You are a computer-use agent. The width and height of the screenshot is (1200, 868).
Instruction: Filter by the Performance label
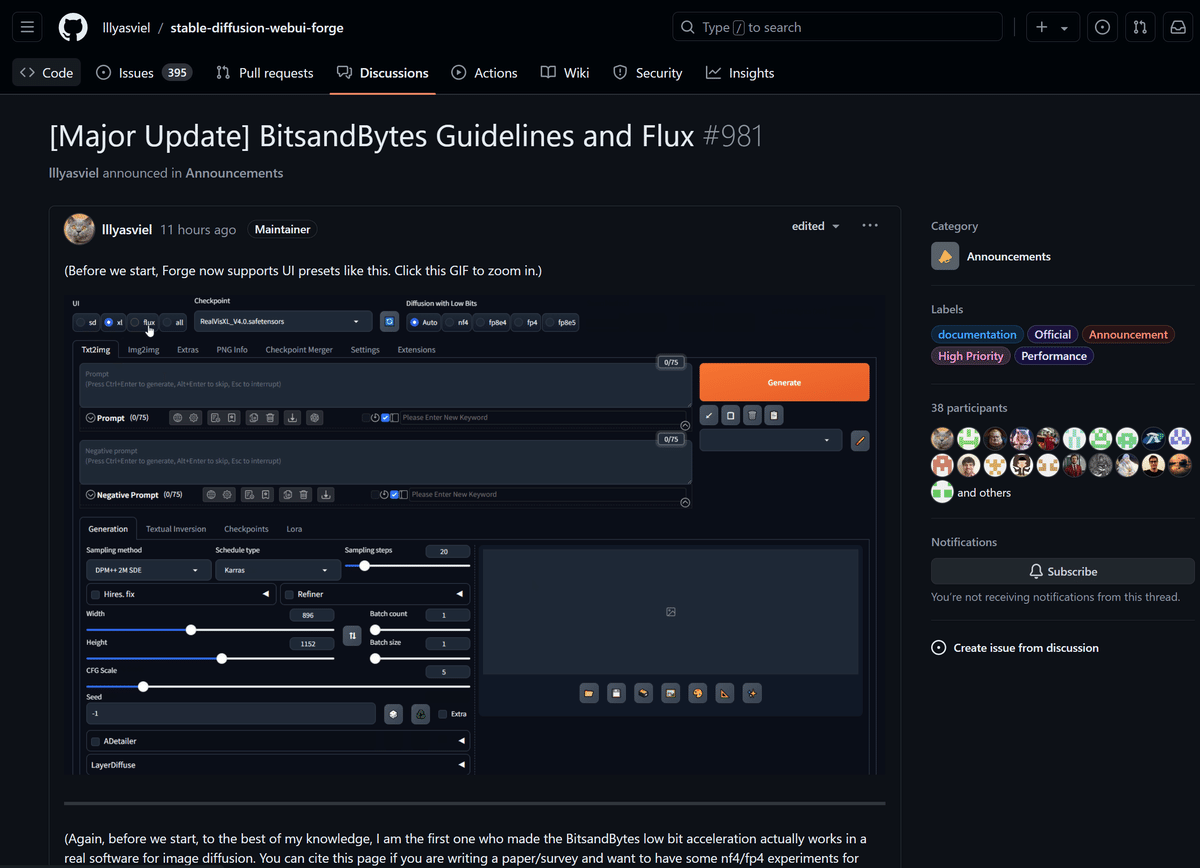1054,356
